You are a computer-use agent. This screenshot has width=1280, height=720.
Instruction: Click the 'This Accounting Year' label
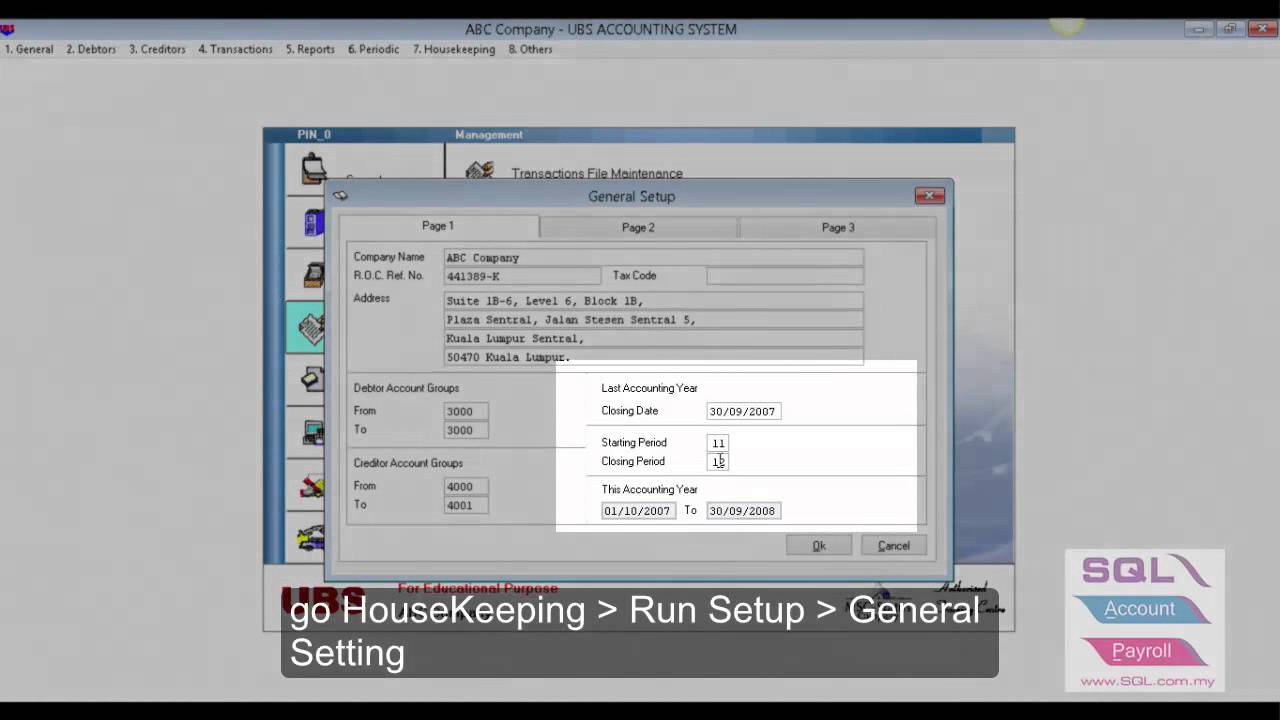point(650,489)
